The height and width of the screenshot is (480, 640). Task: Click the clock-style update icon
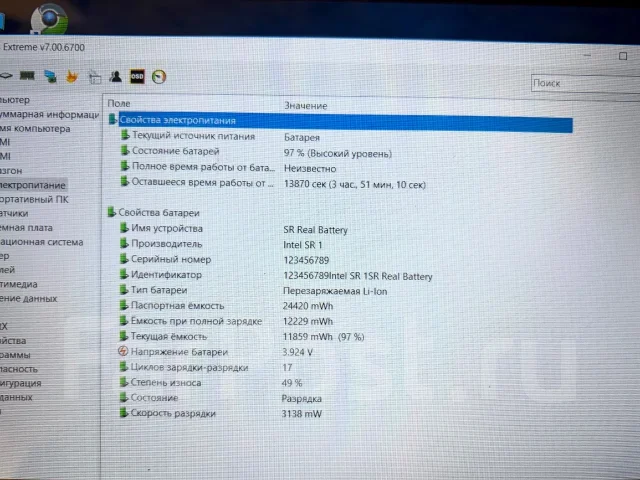point(159,77)
